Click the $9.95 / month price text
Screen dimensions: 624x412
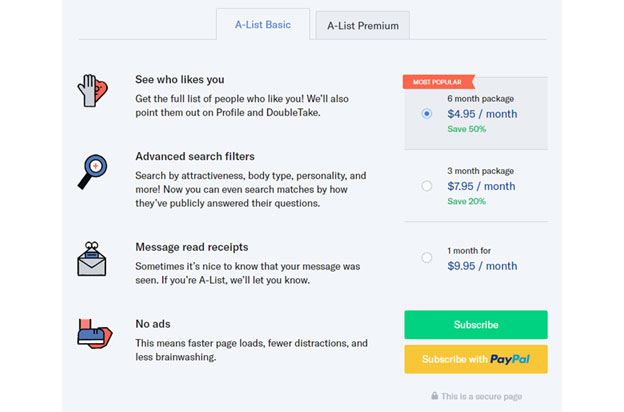482,266
